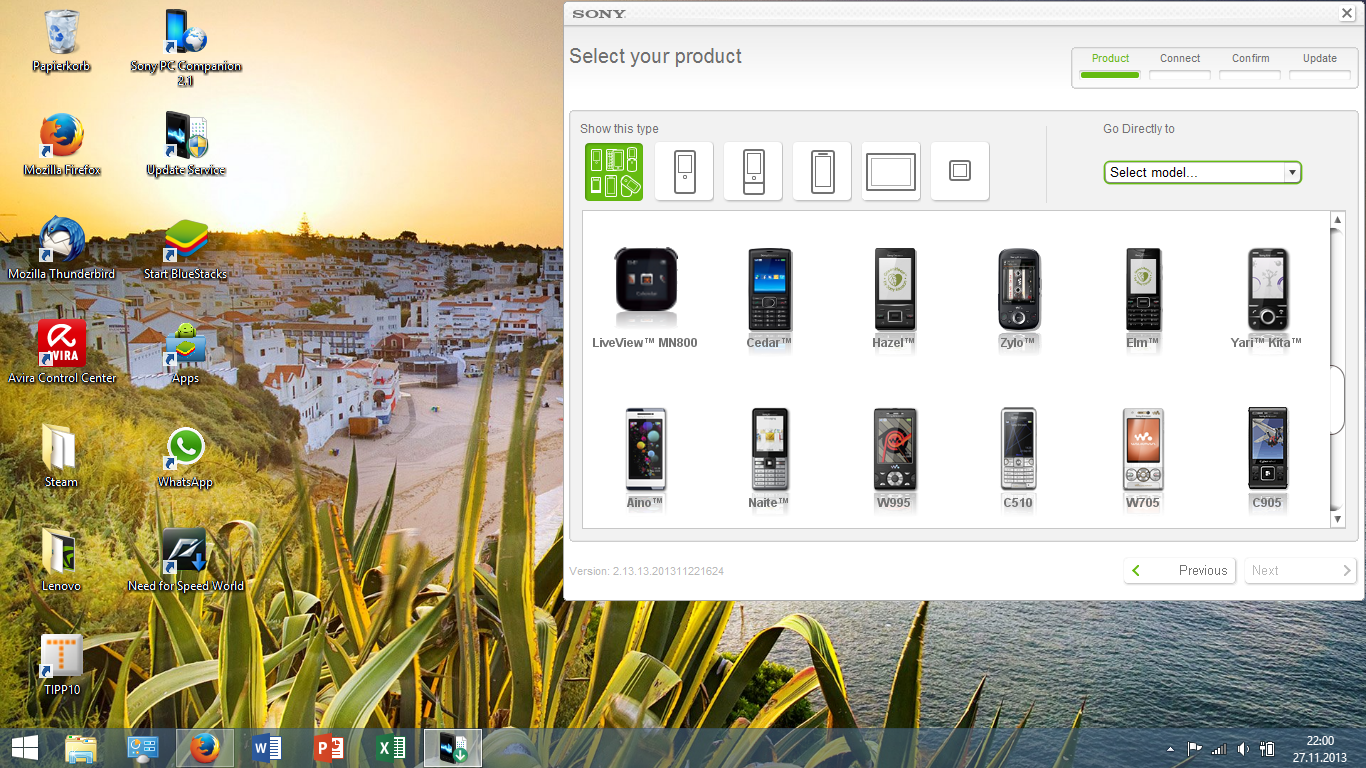The height and width of the screenshot is (768, 1366).
Task: Open PowerPoint from the taskbar
Action: coord(329,748)
